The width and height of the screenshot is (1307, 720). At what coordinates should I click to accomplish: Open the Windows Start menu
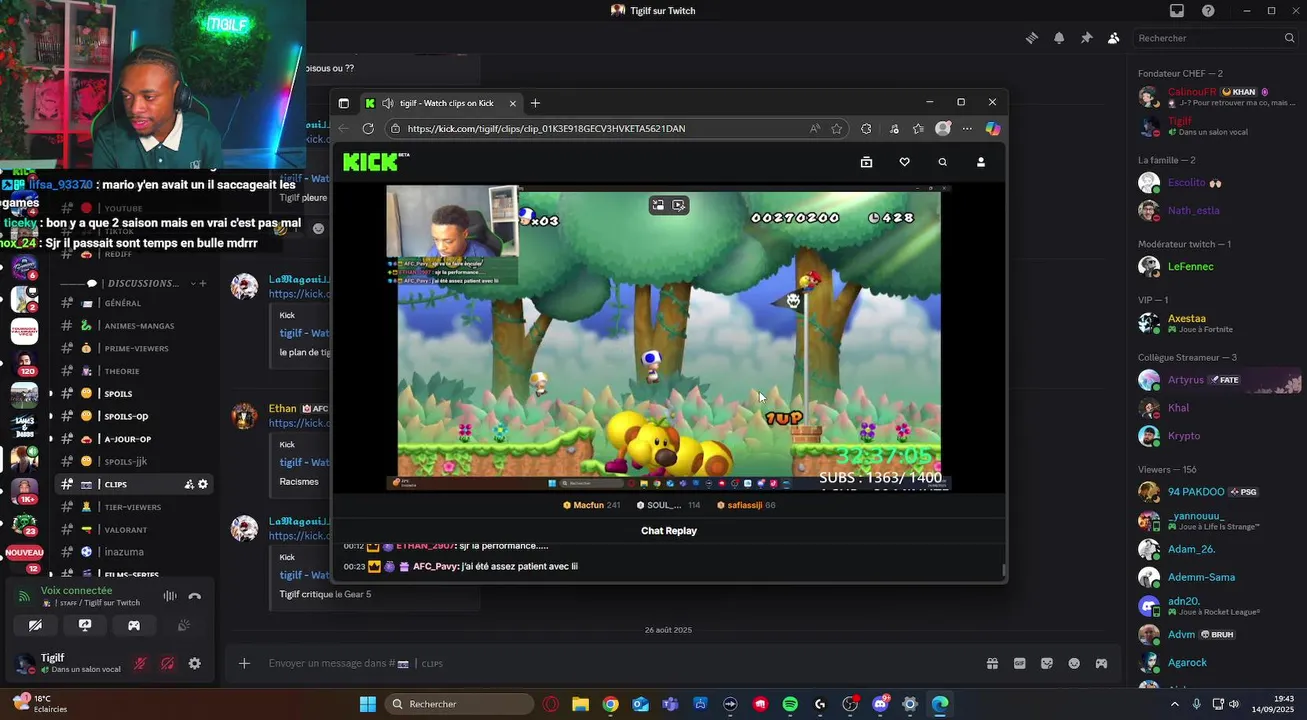tap(367, 704)
